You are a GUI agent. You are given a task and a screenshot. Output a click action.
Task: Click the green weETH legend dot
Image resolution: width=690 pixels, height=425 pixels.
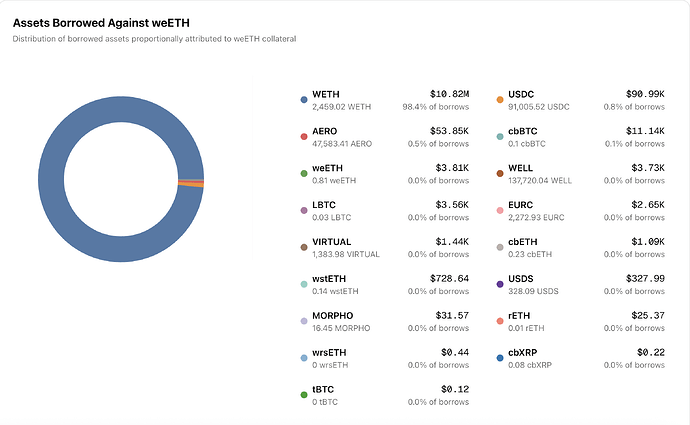[x=303, y=173]
